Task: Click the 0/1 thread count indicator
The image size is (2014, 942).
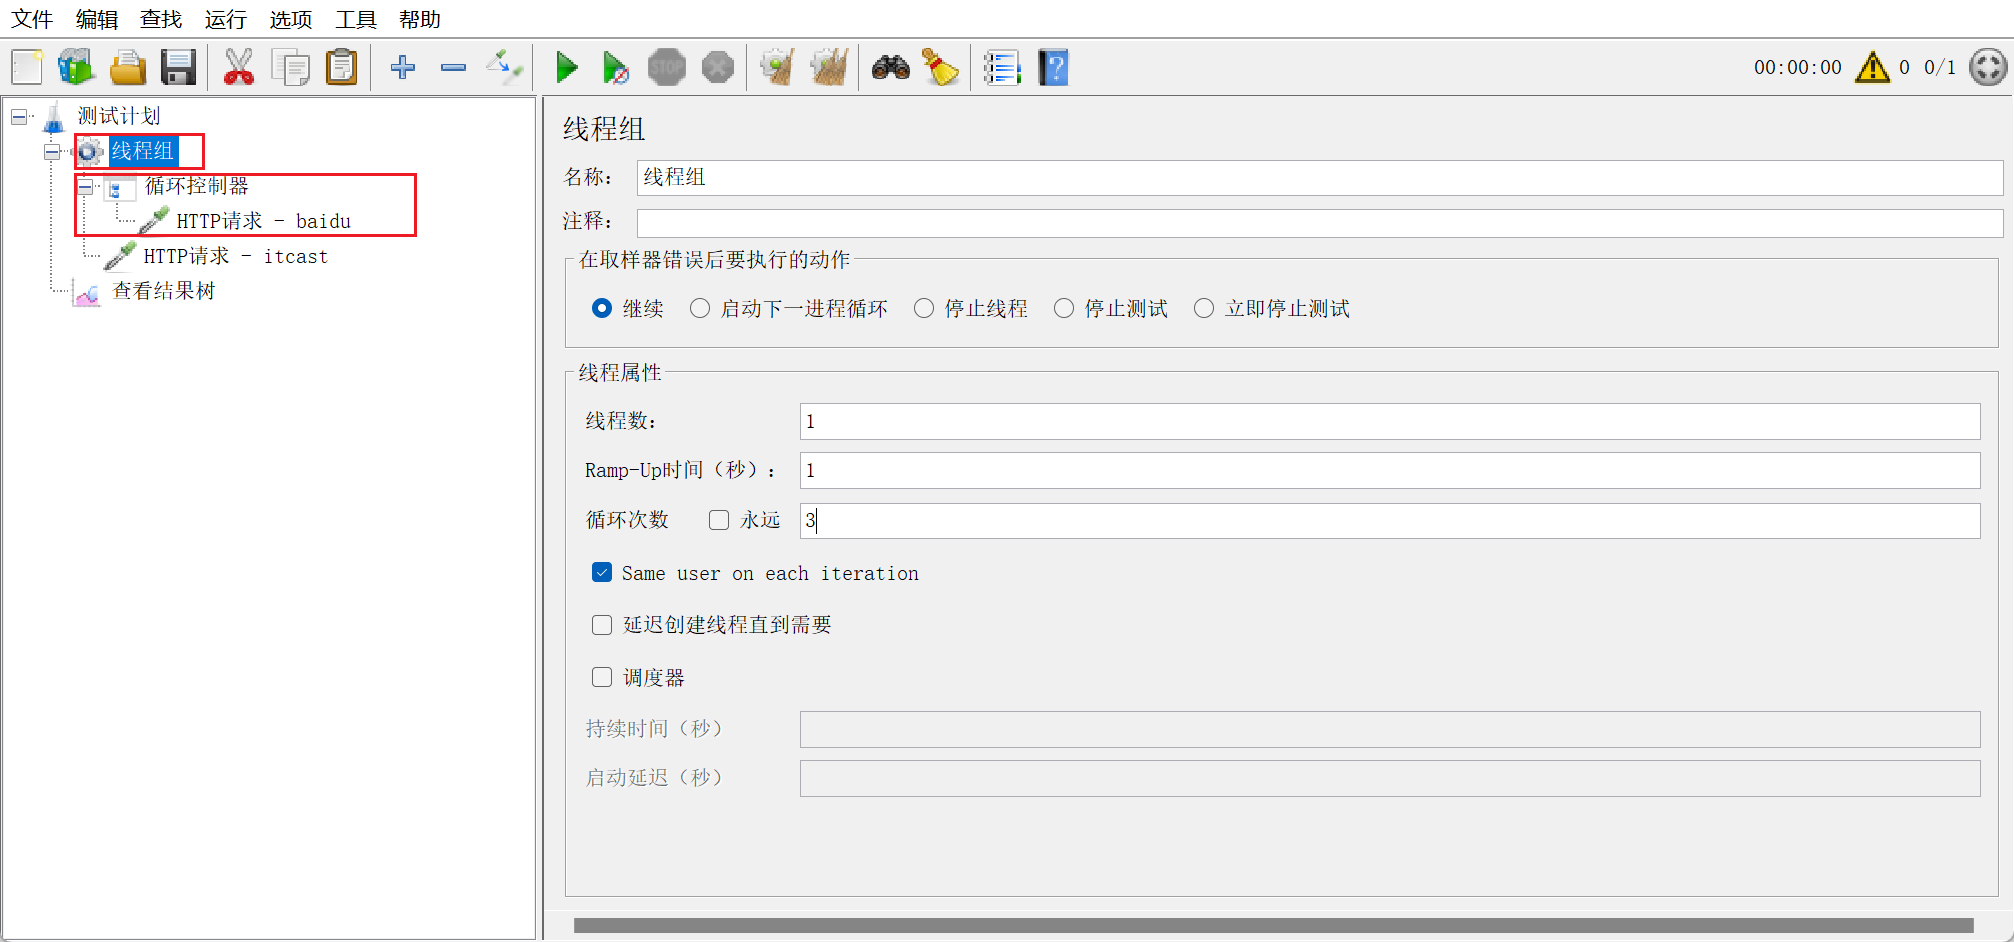Action: (1940, 67)
